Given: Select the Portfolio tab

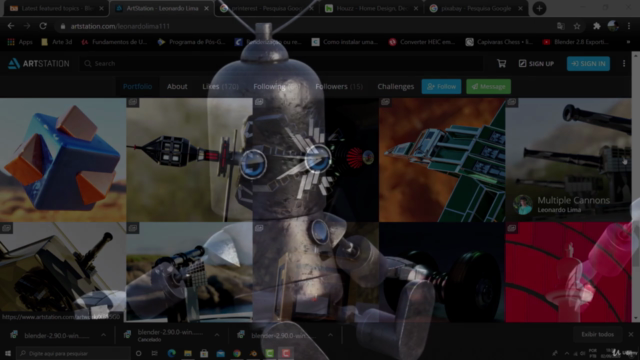Looking at the screenshot, I should tap(138, 87).
